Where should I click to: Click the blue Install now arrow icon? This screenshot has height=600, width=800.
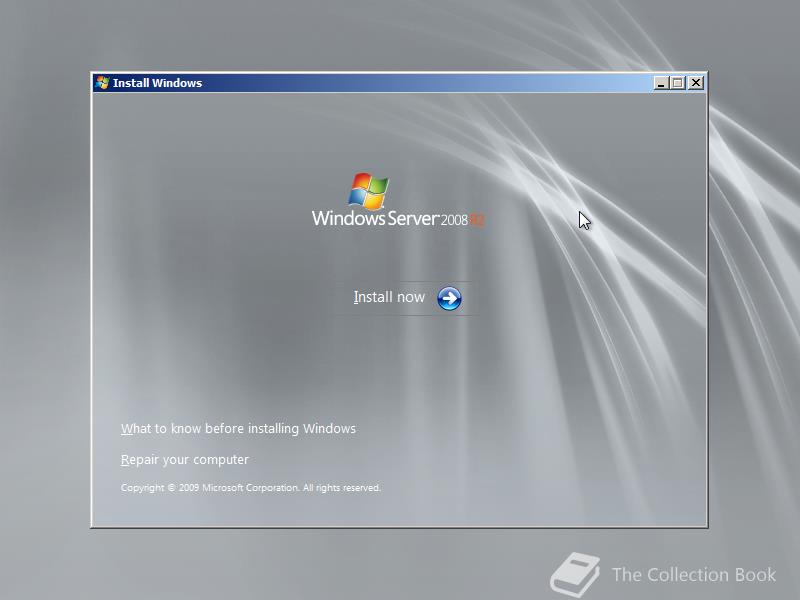pos(449,298)
